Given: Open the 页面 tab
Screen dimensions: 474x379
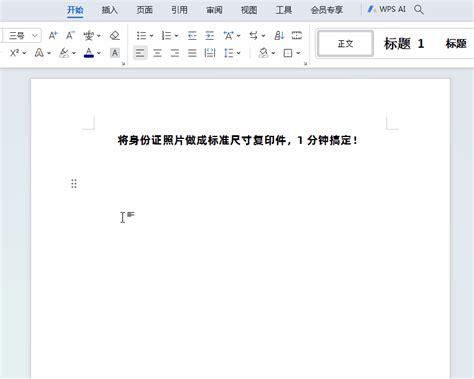Looking at the screenshot, I should click(x=144, y=10).
